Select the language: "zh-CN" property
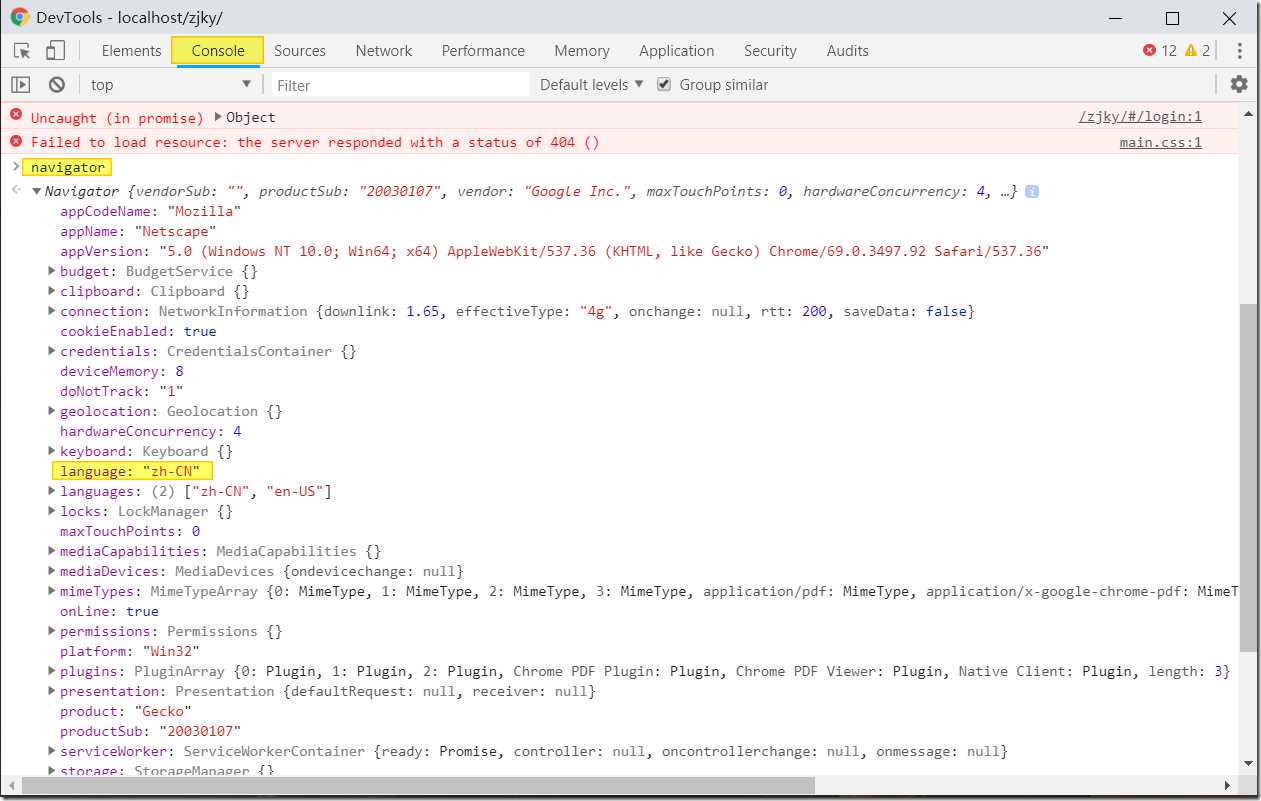1261x801 pixels. pyautogui.click(x=133, y=471)
